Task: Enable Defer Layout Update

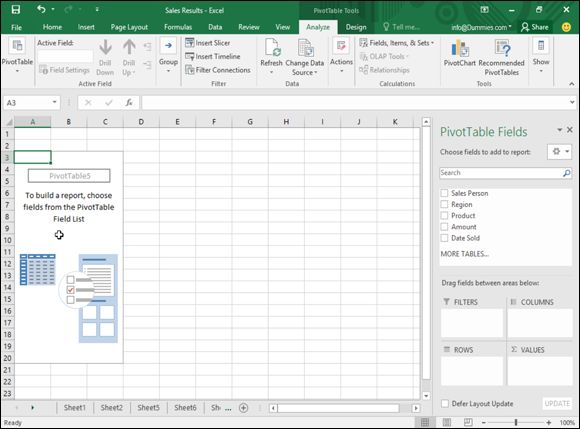Action: (x=445, y=403)
